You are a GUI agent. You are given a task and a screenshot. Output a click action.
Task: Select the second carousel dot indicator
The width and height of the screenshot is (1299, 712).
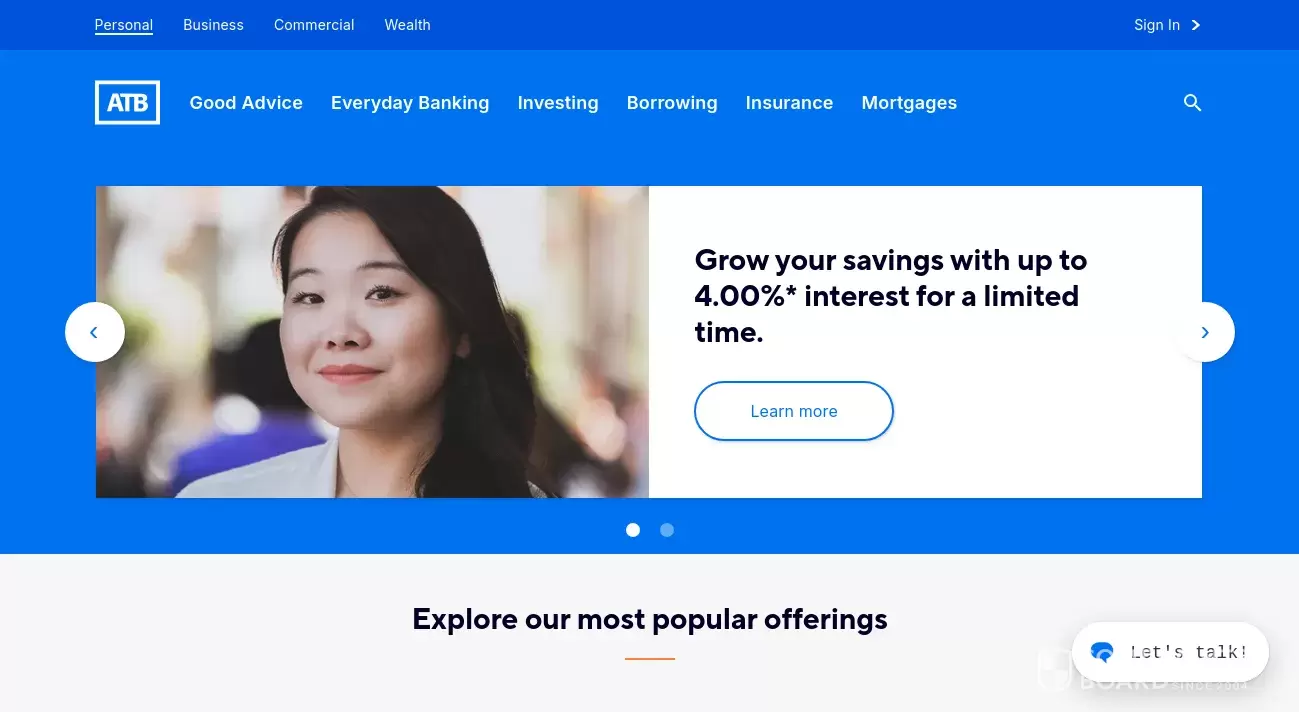[x=667, y=530]
